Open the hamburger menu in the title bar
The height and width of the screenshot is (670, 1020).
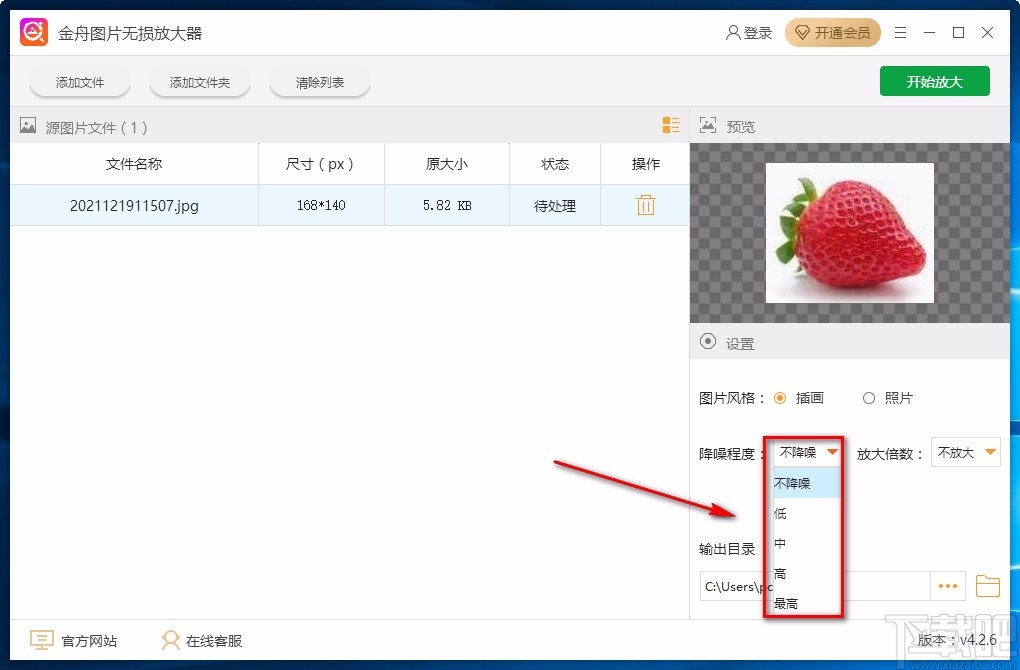coord(899,32)
